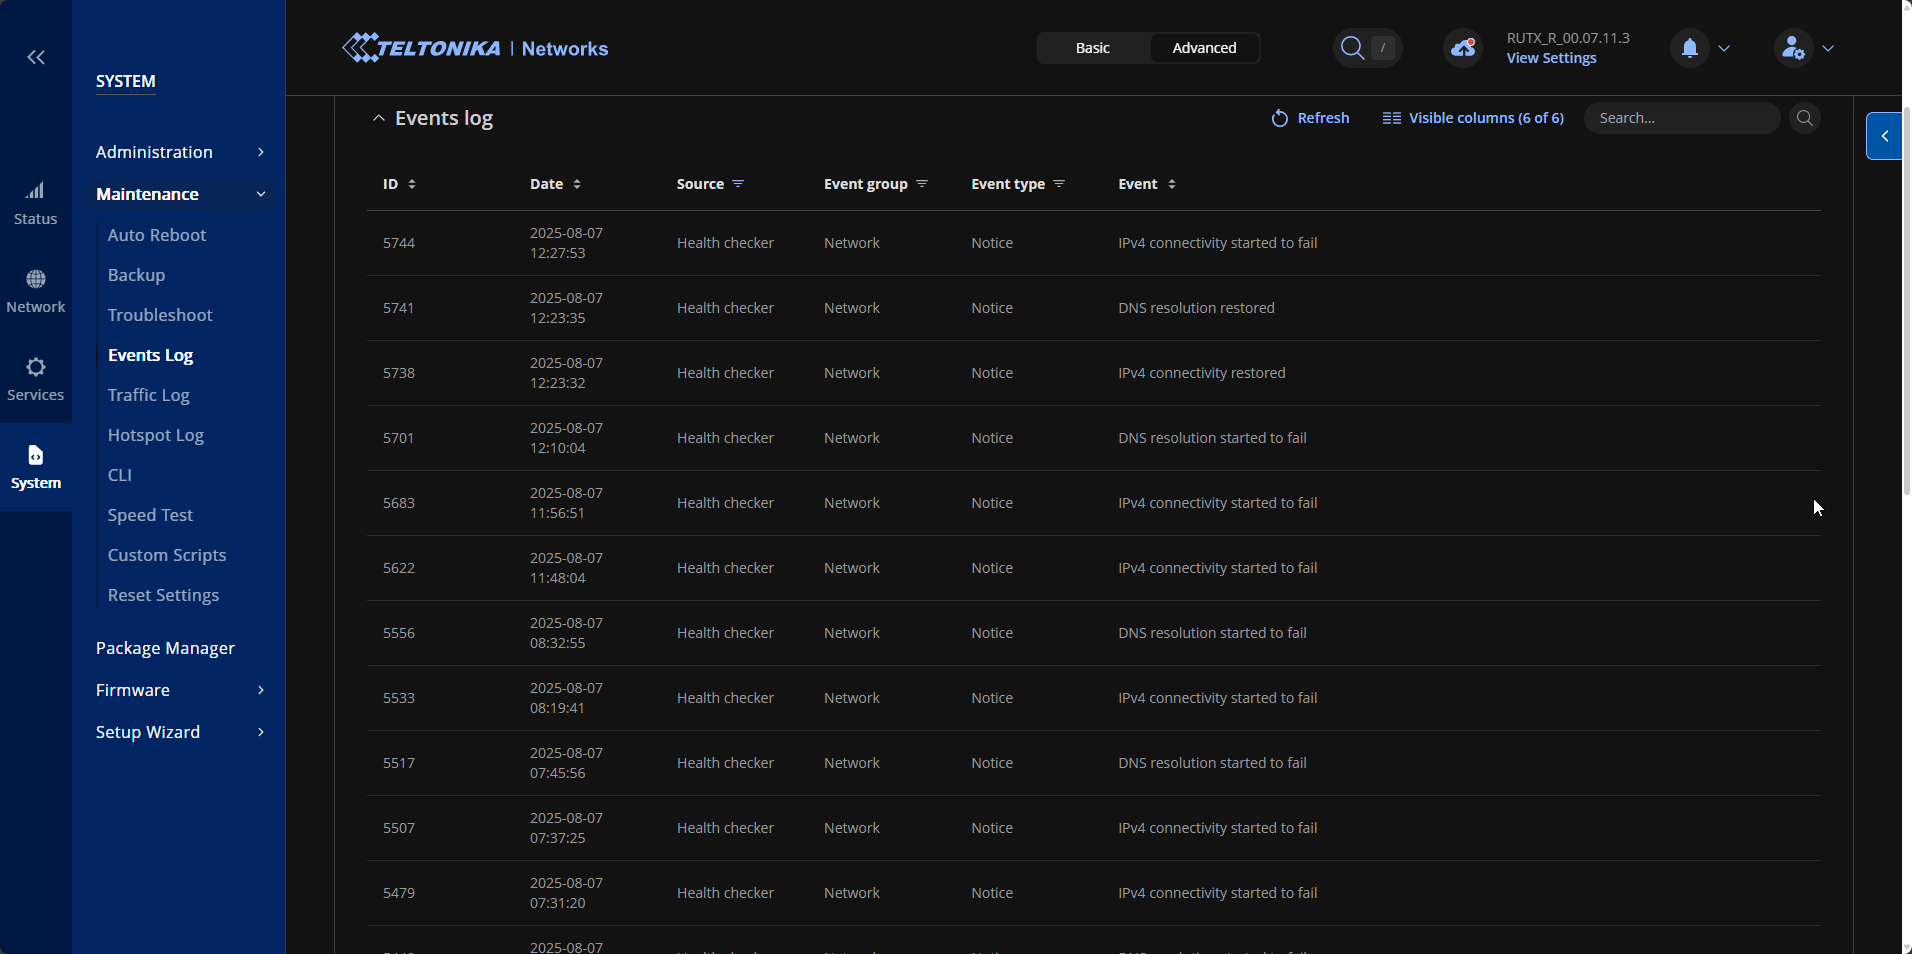Switch to Advanced mode
Image resolution: width=1912 pixels, height=954 pixels.
point(1204,48)
